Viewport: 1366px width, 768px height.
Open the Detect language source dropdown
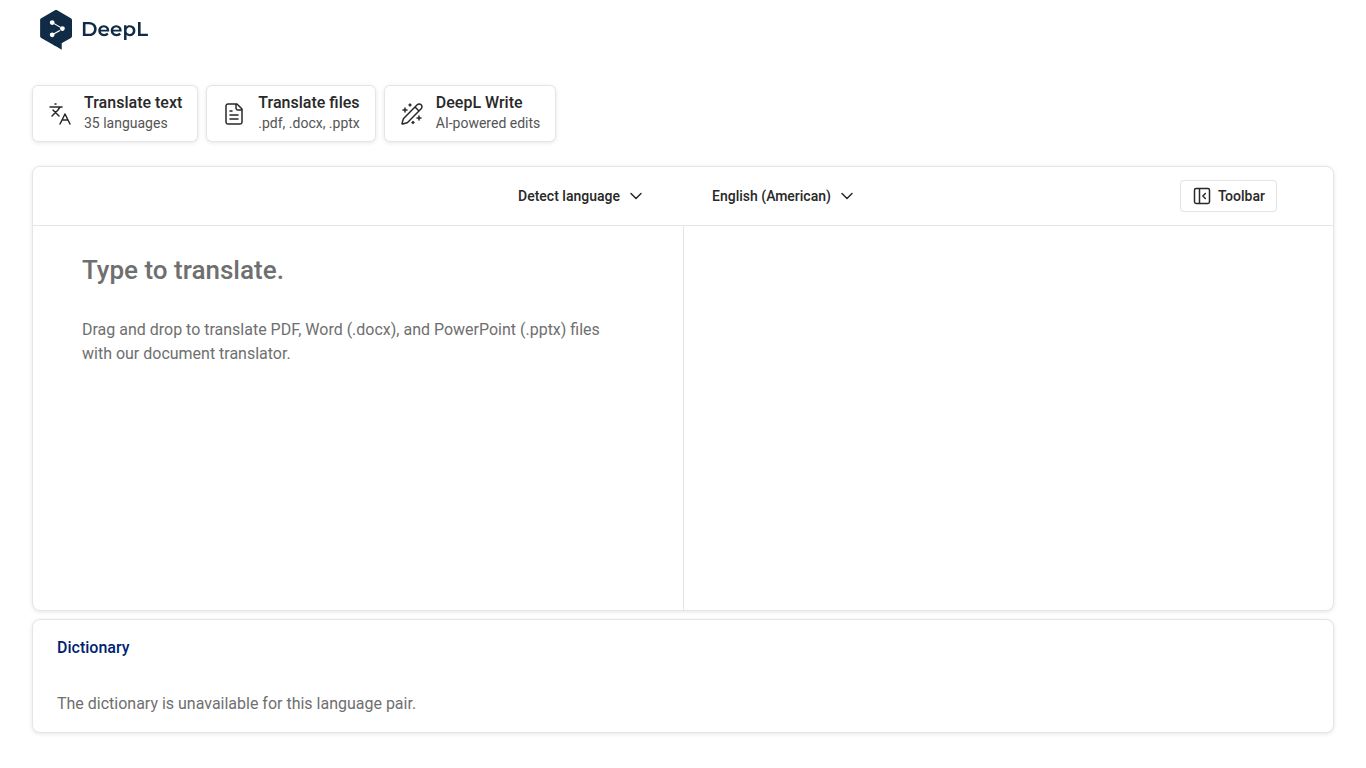568,196
